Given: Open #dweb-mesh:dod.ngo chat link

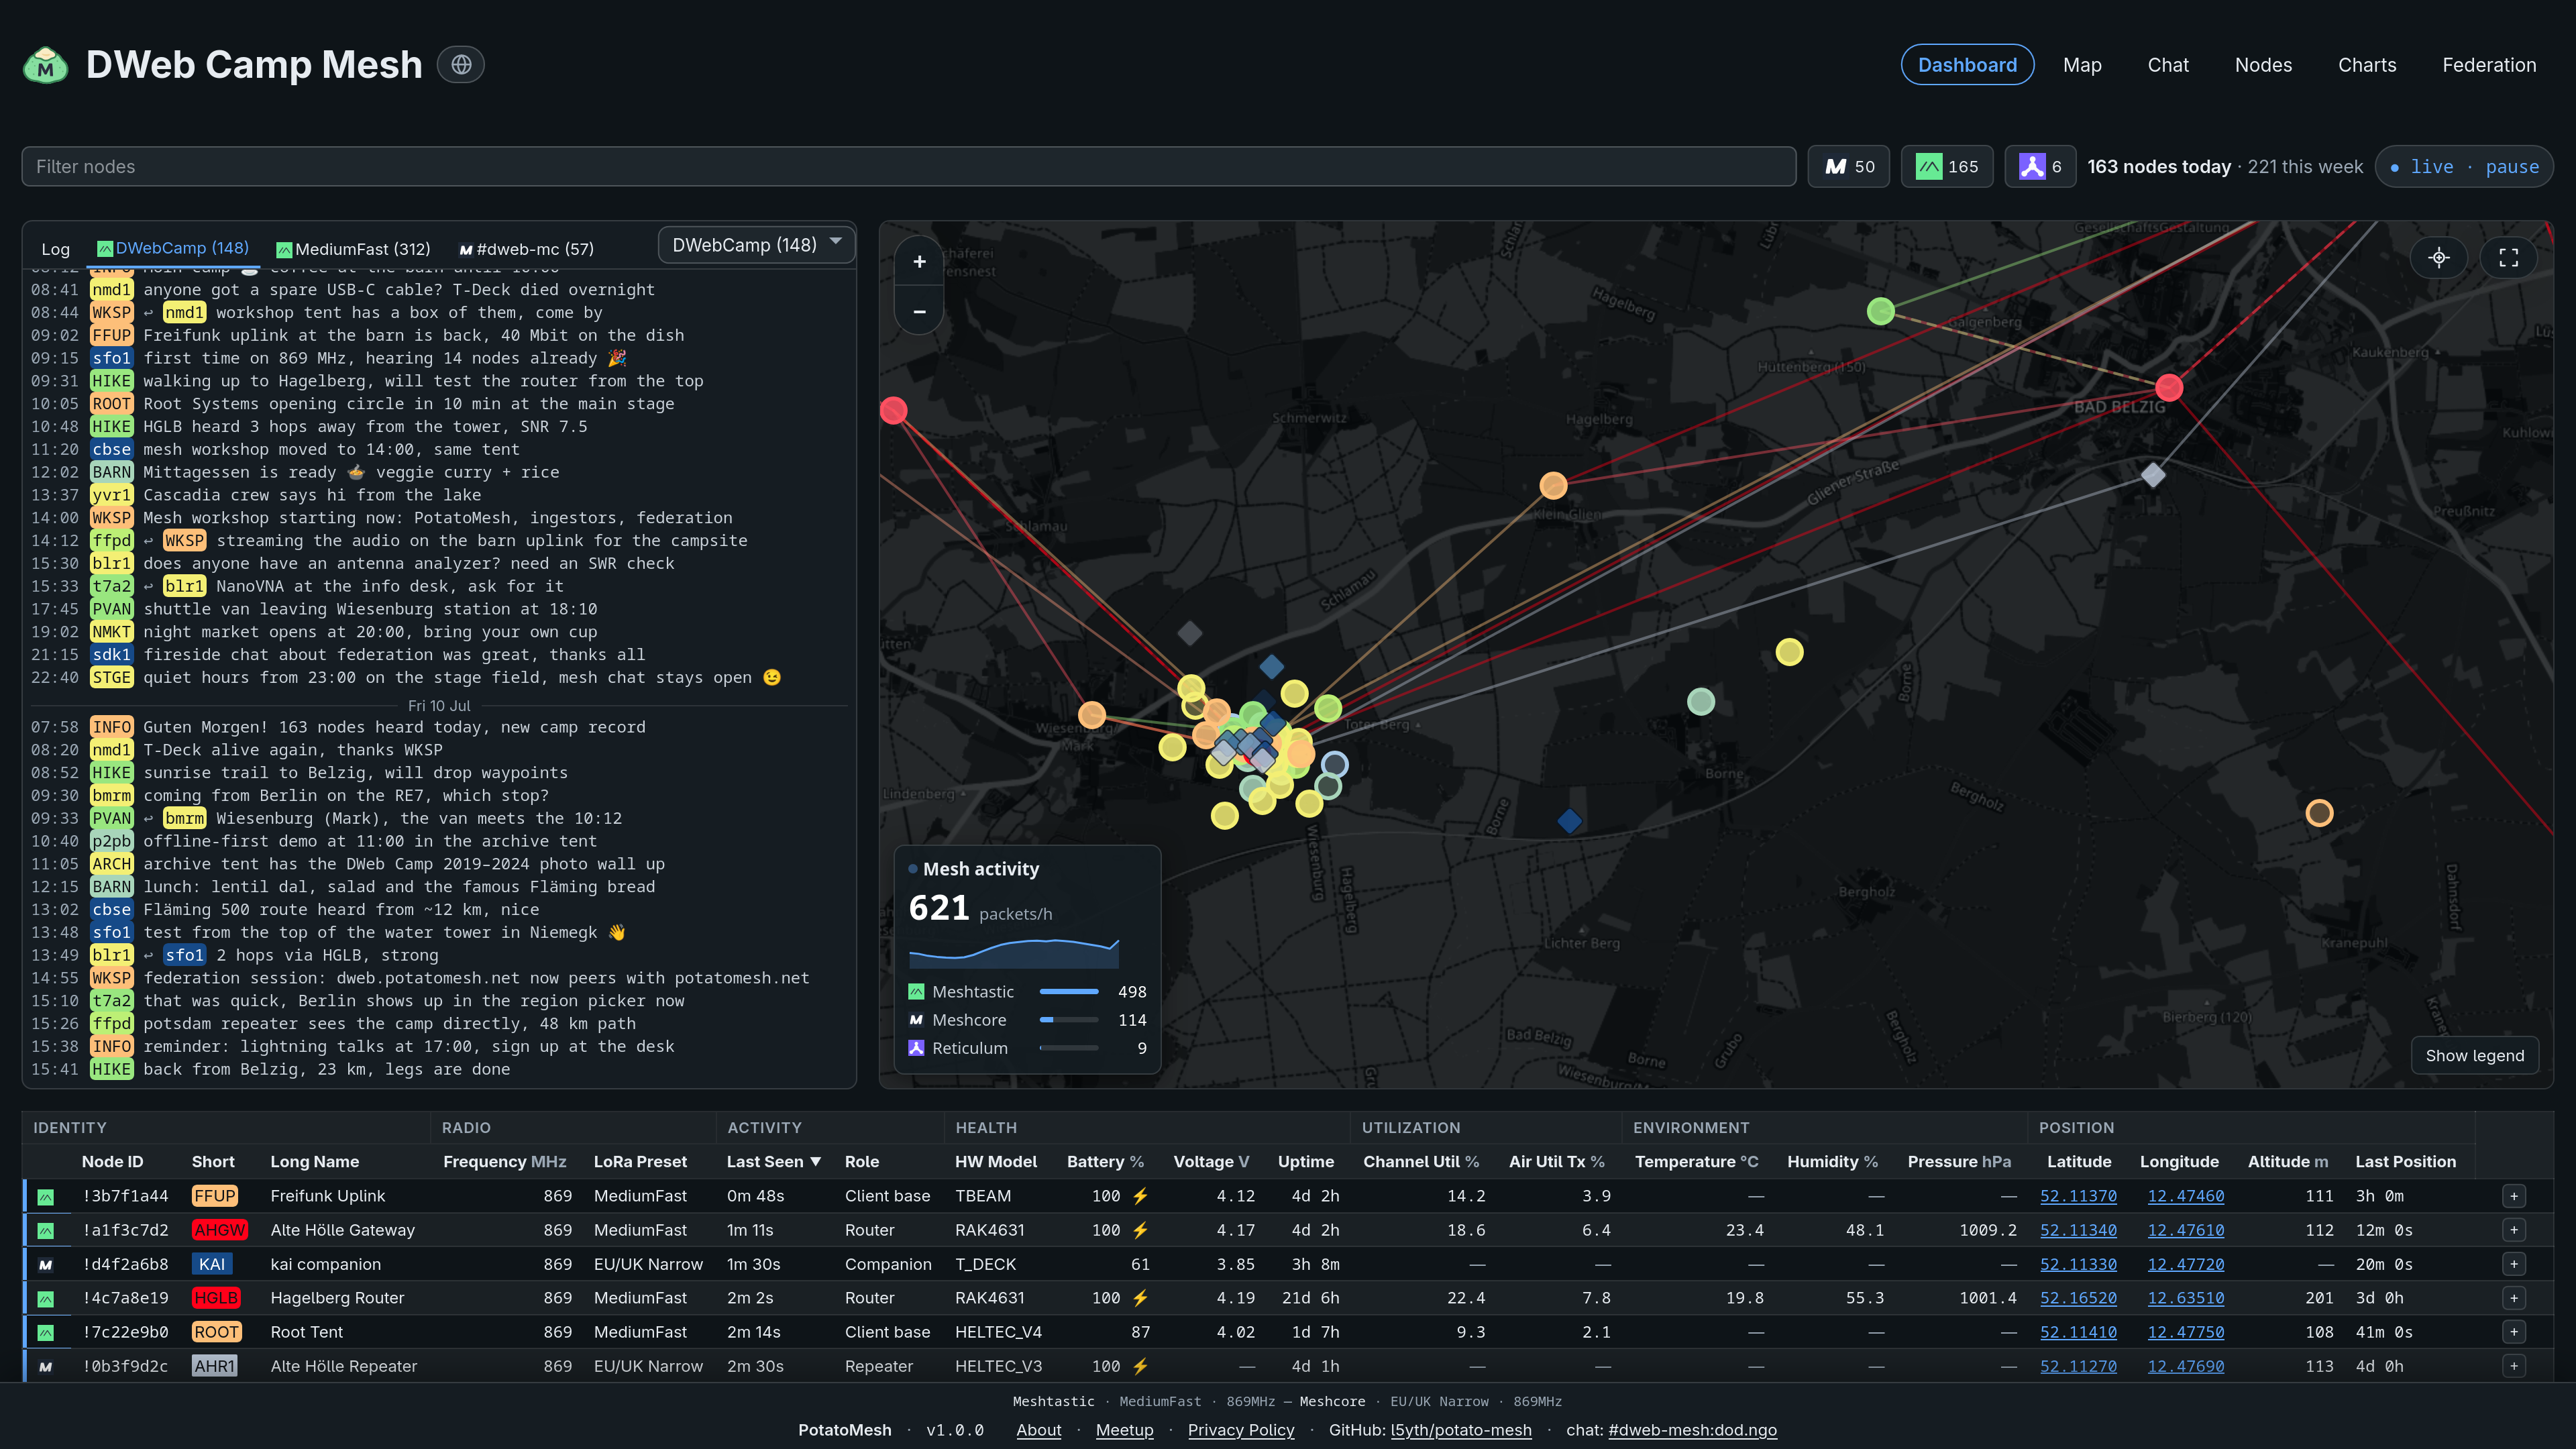Looking at the screenshot, I should click(1692, 1430).
